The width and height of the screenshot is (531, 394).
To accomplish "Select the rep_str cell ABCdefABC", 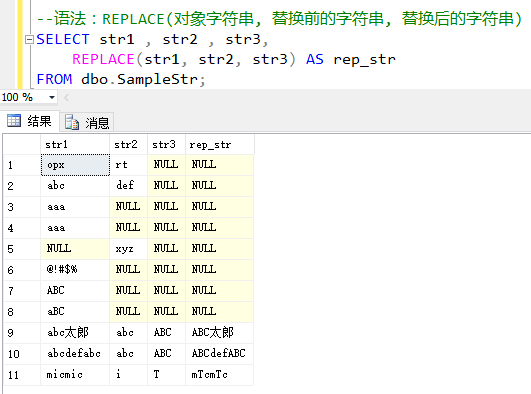I will tap(220, 354).
